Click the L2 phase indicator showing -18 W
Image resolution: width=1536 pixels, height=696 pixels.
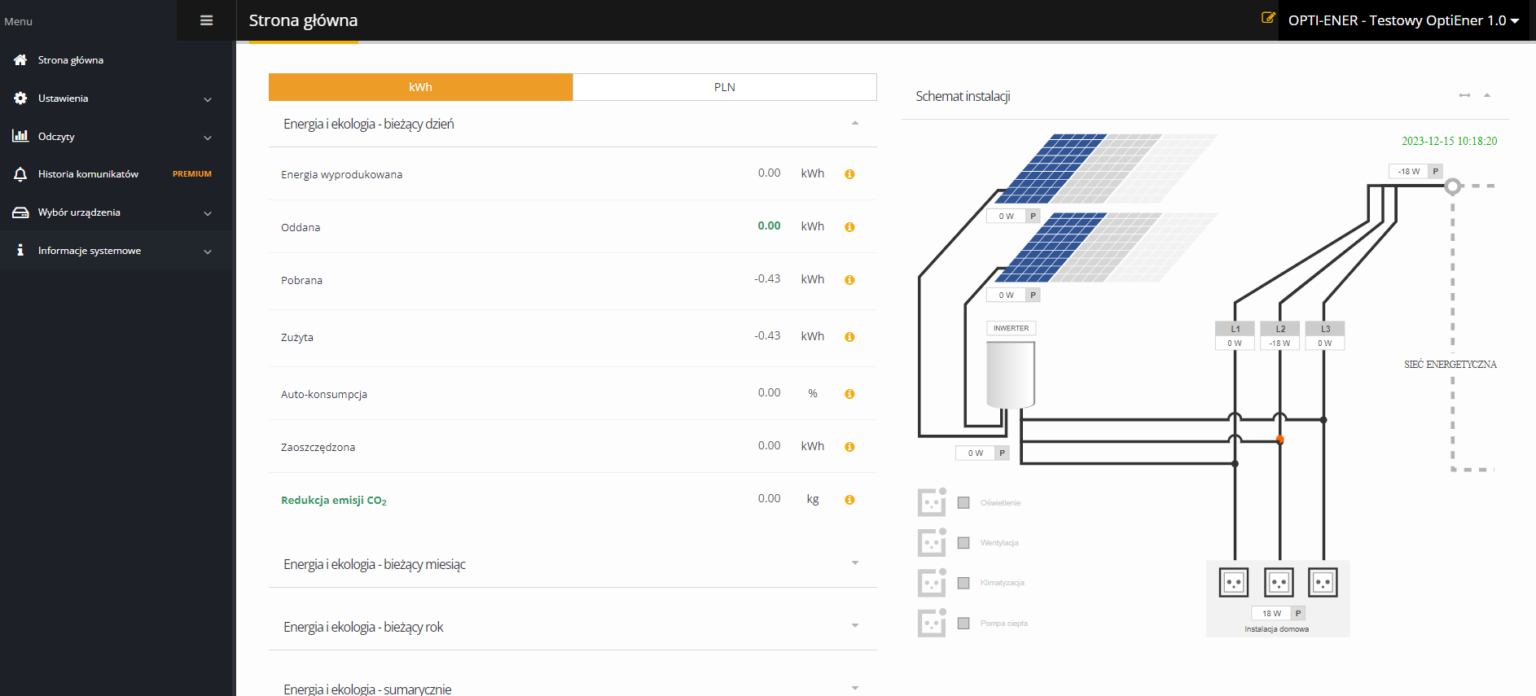[x=1279, y=336]
